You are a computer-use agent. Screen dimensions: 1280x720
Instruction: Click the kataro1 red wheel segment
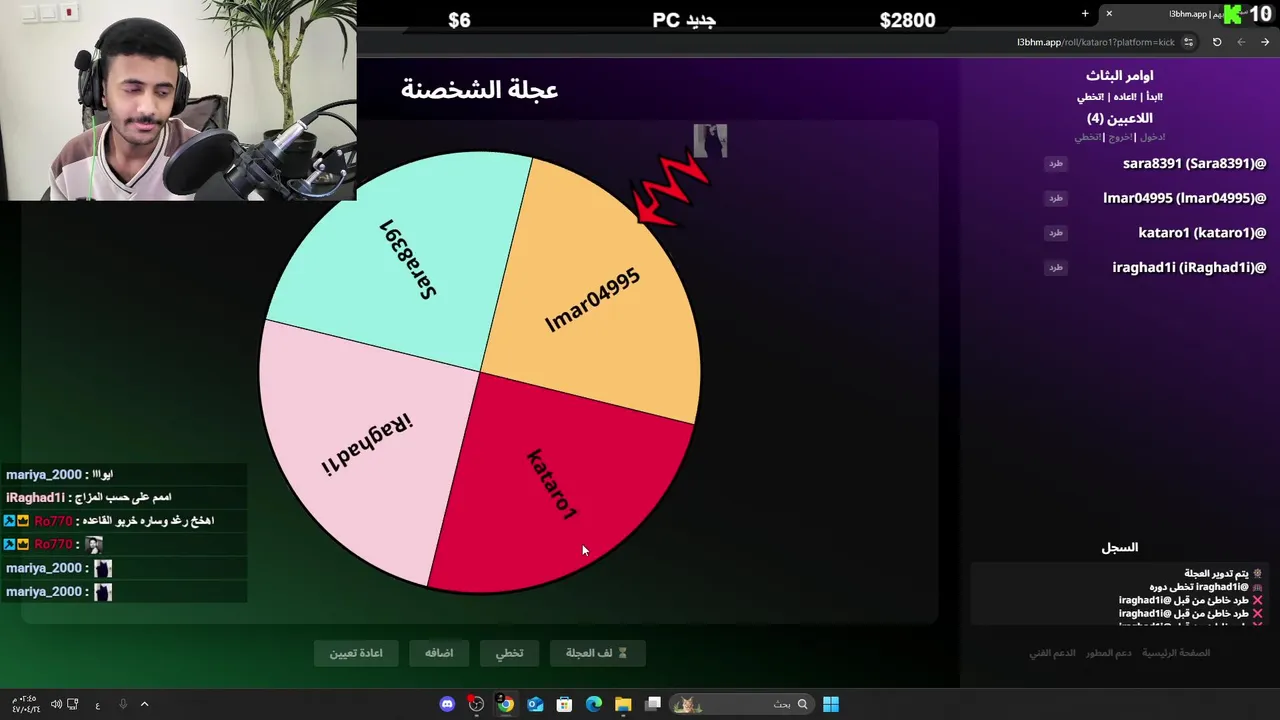(555, 485)
